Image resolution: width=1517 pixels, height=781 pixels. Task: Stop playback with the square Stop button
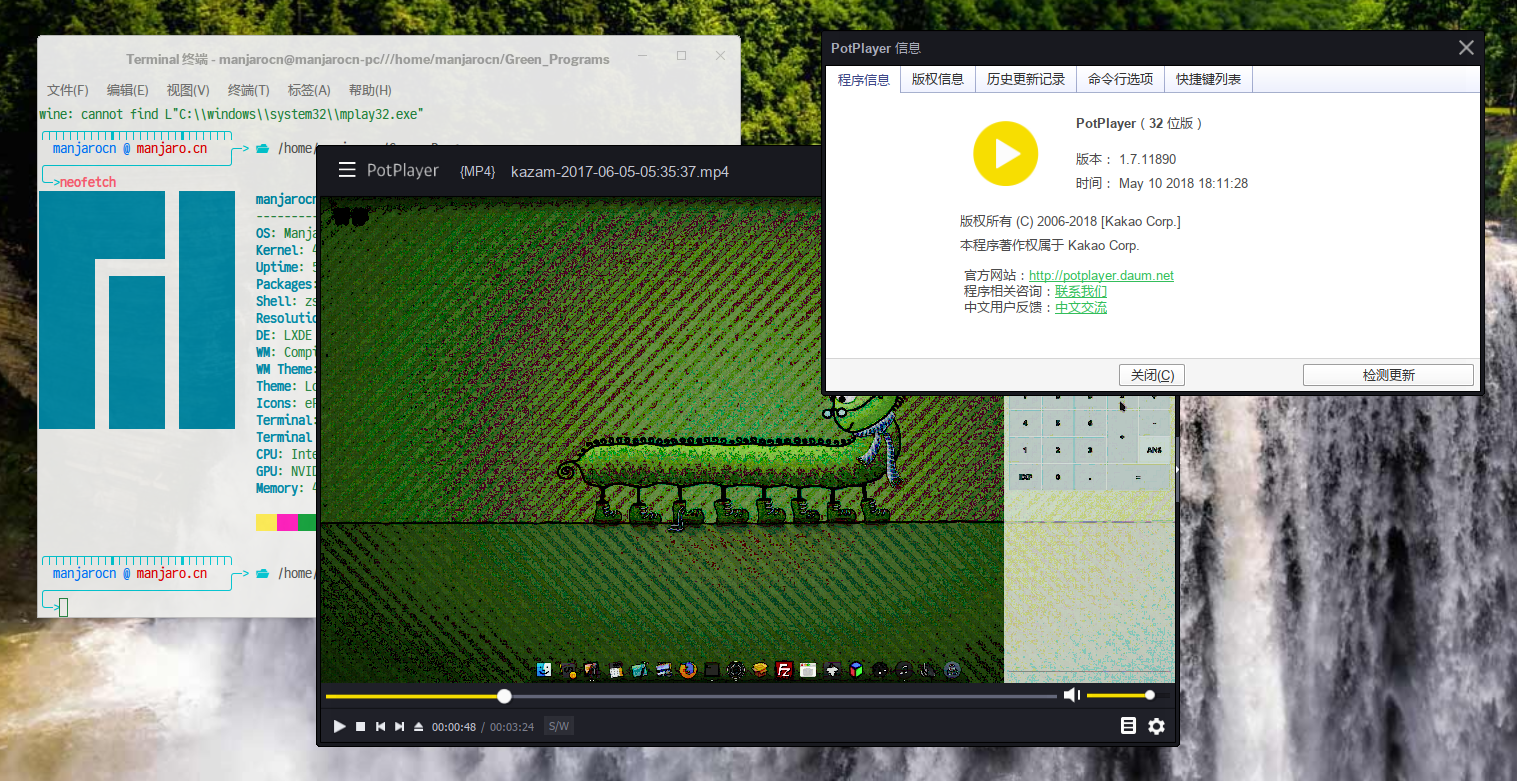tap(361, 726)
